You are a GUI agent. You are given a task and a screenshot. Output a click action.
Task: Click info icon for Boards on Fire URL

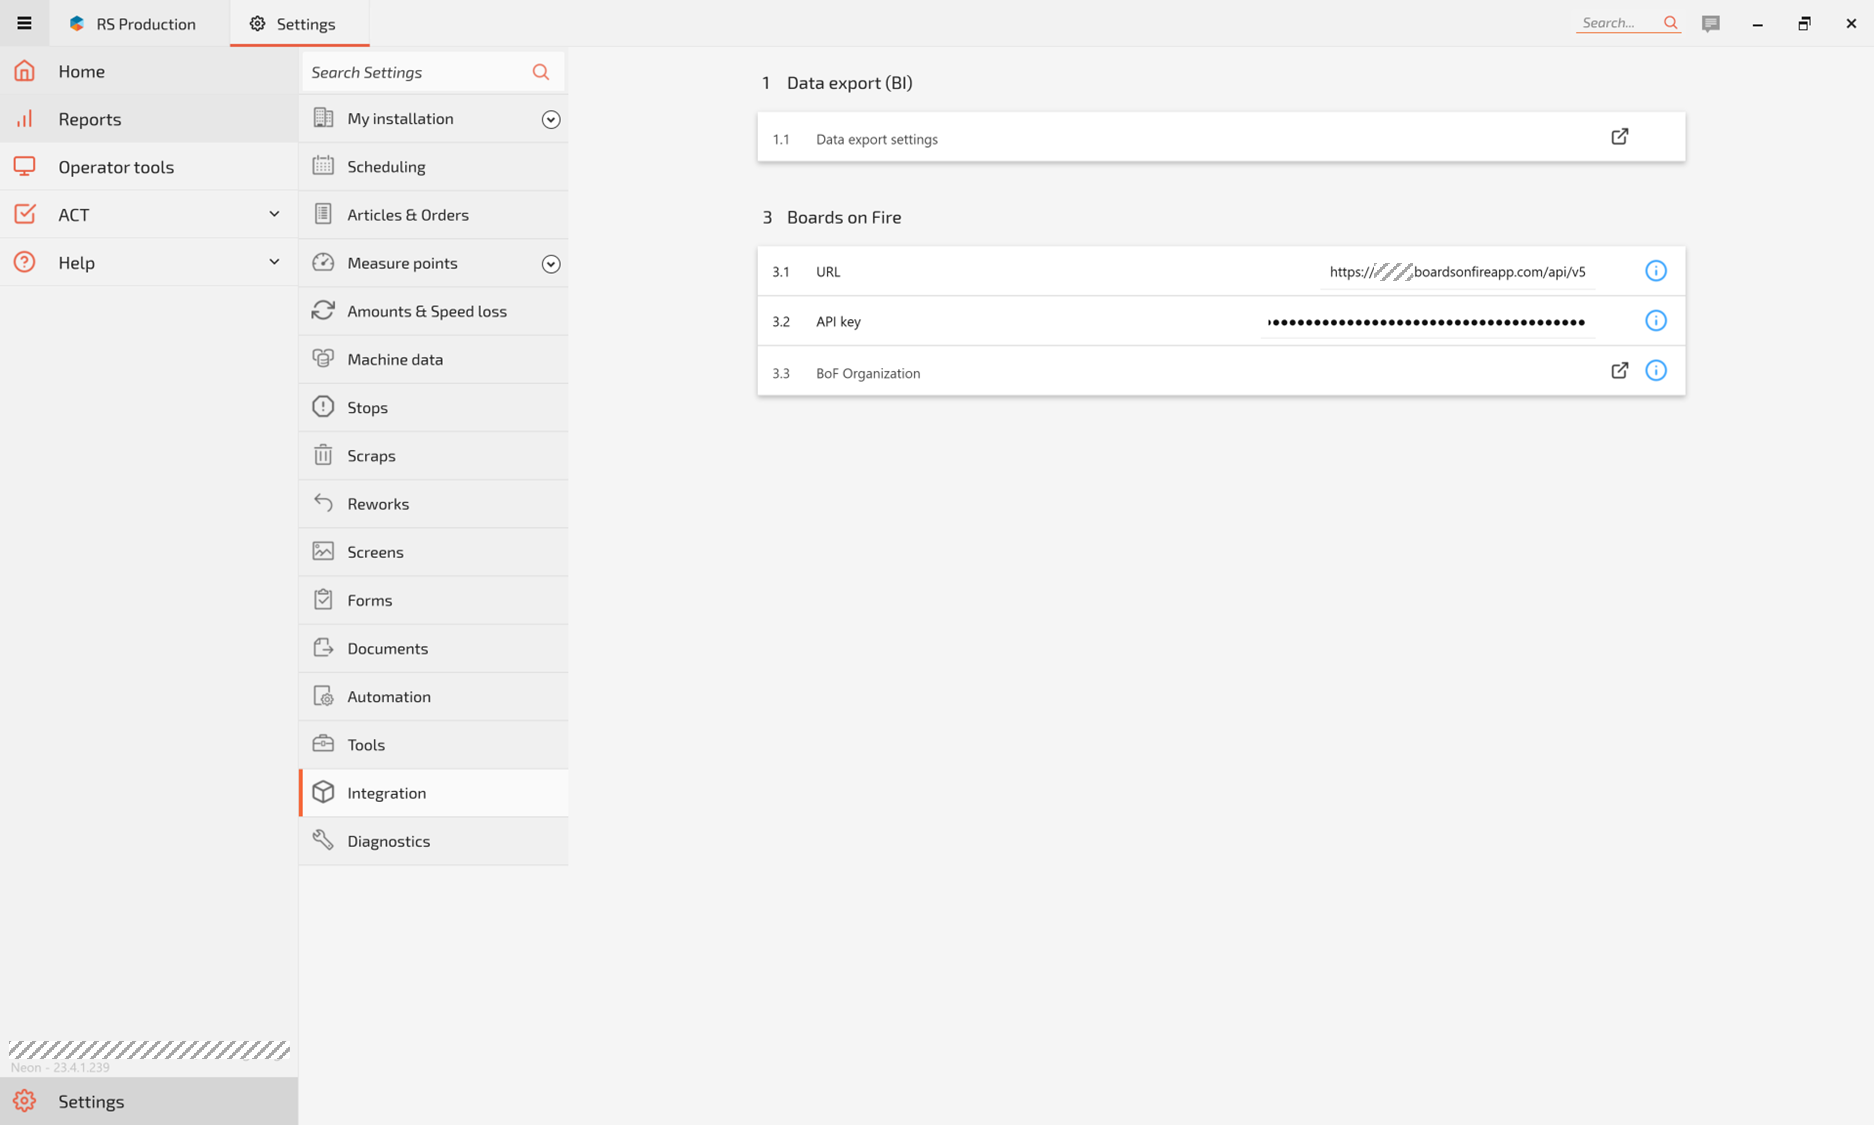click(1655, 271)
